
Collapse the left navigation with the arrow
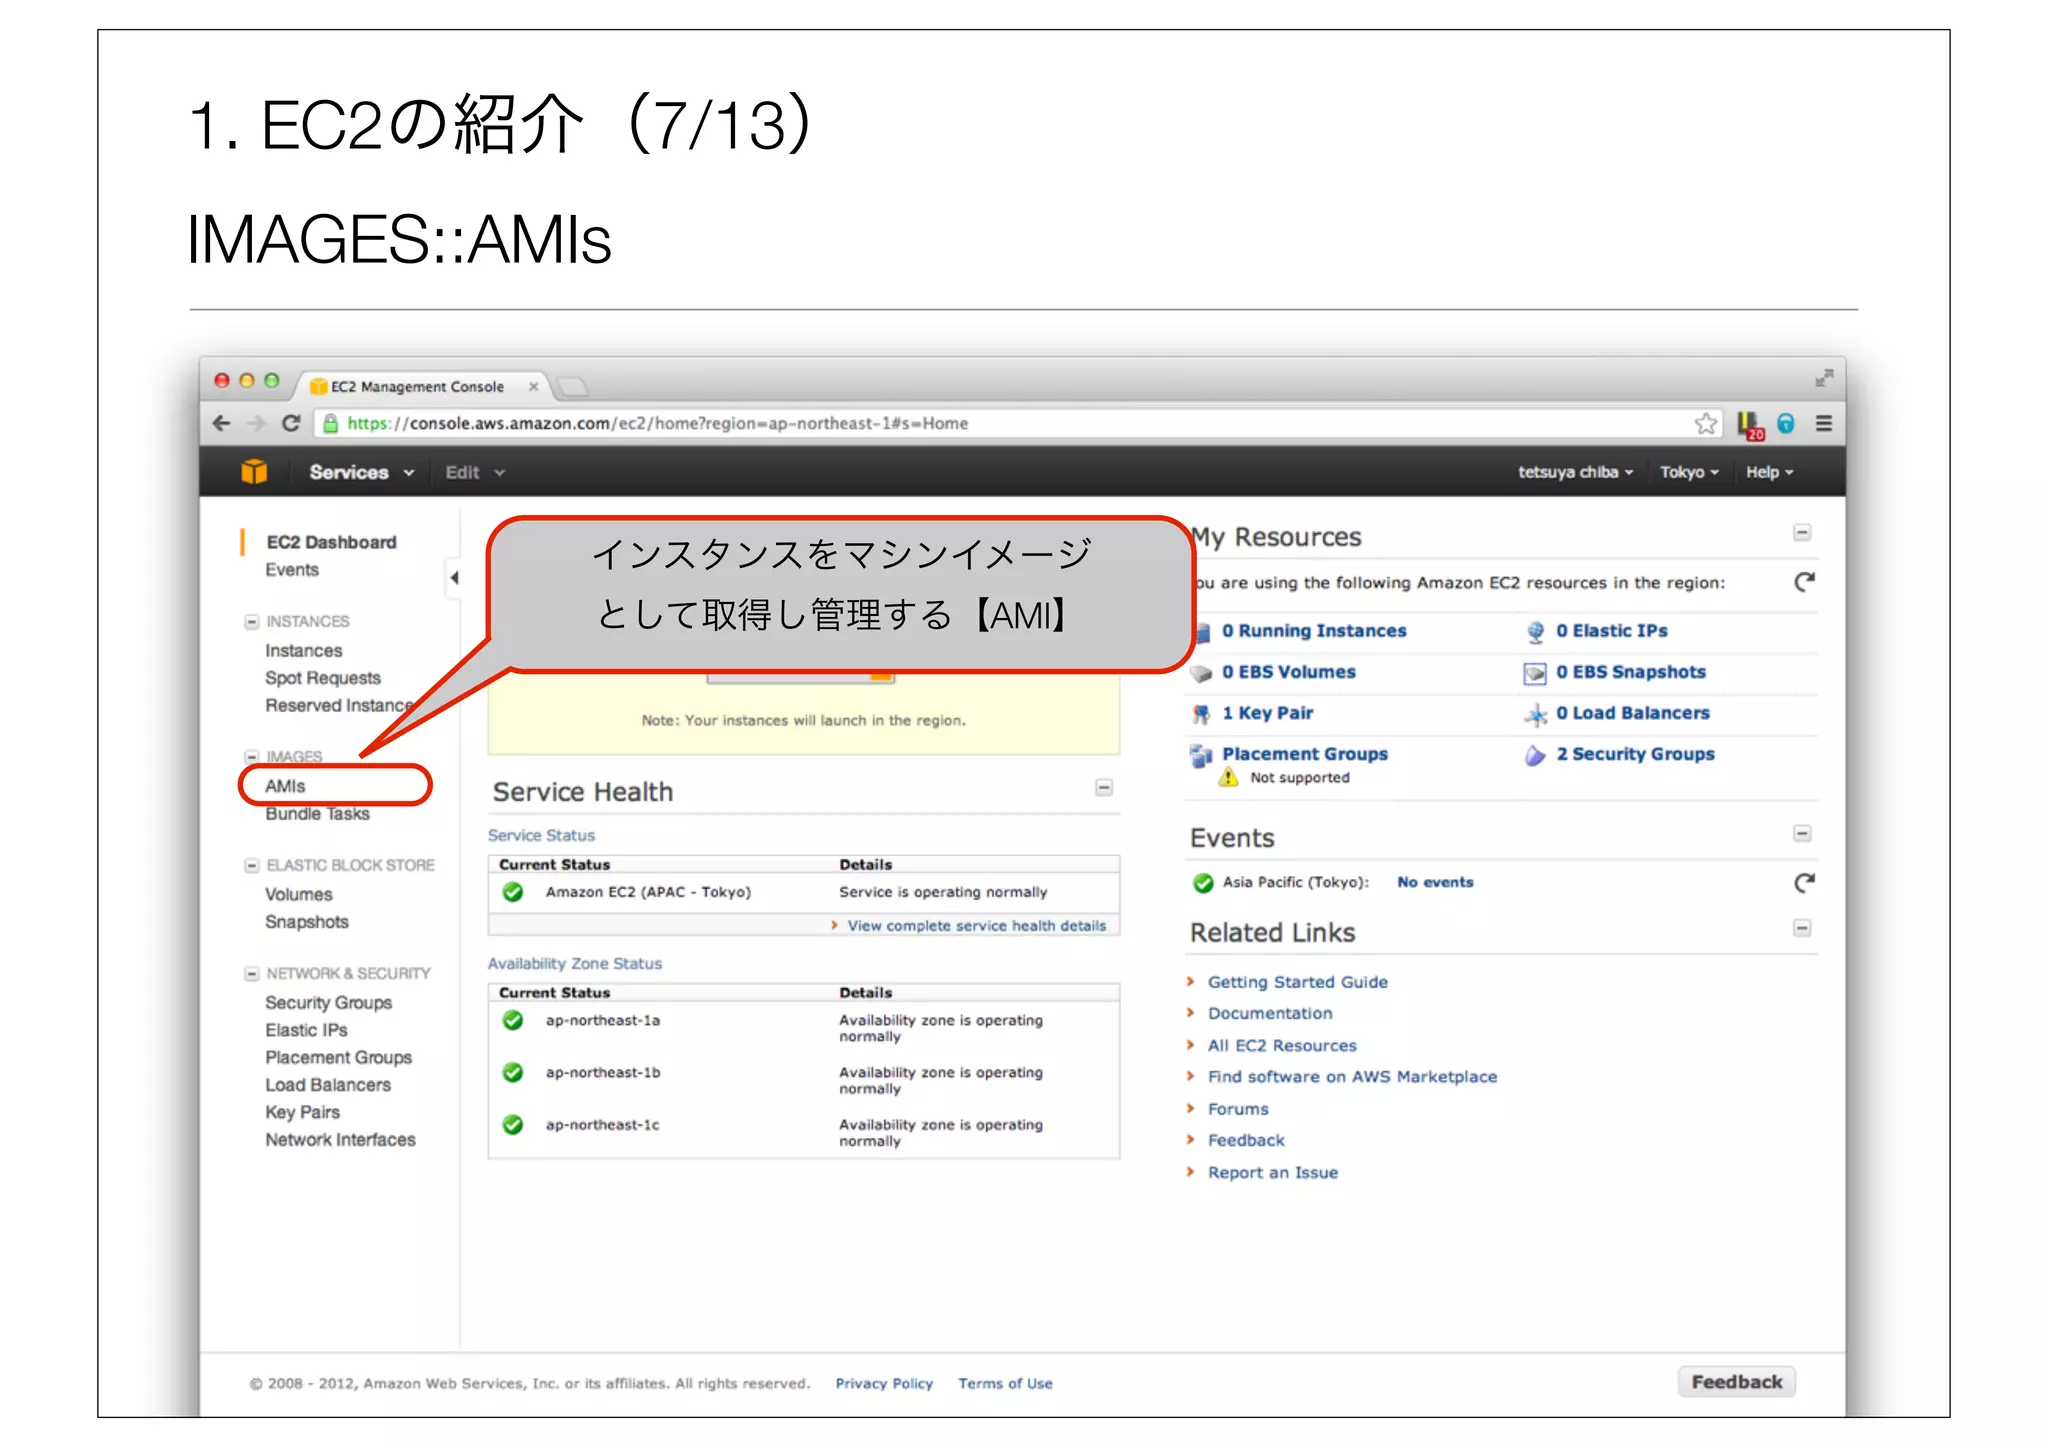click(454, 577)
